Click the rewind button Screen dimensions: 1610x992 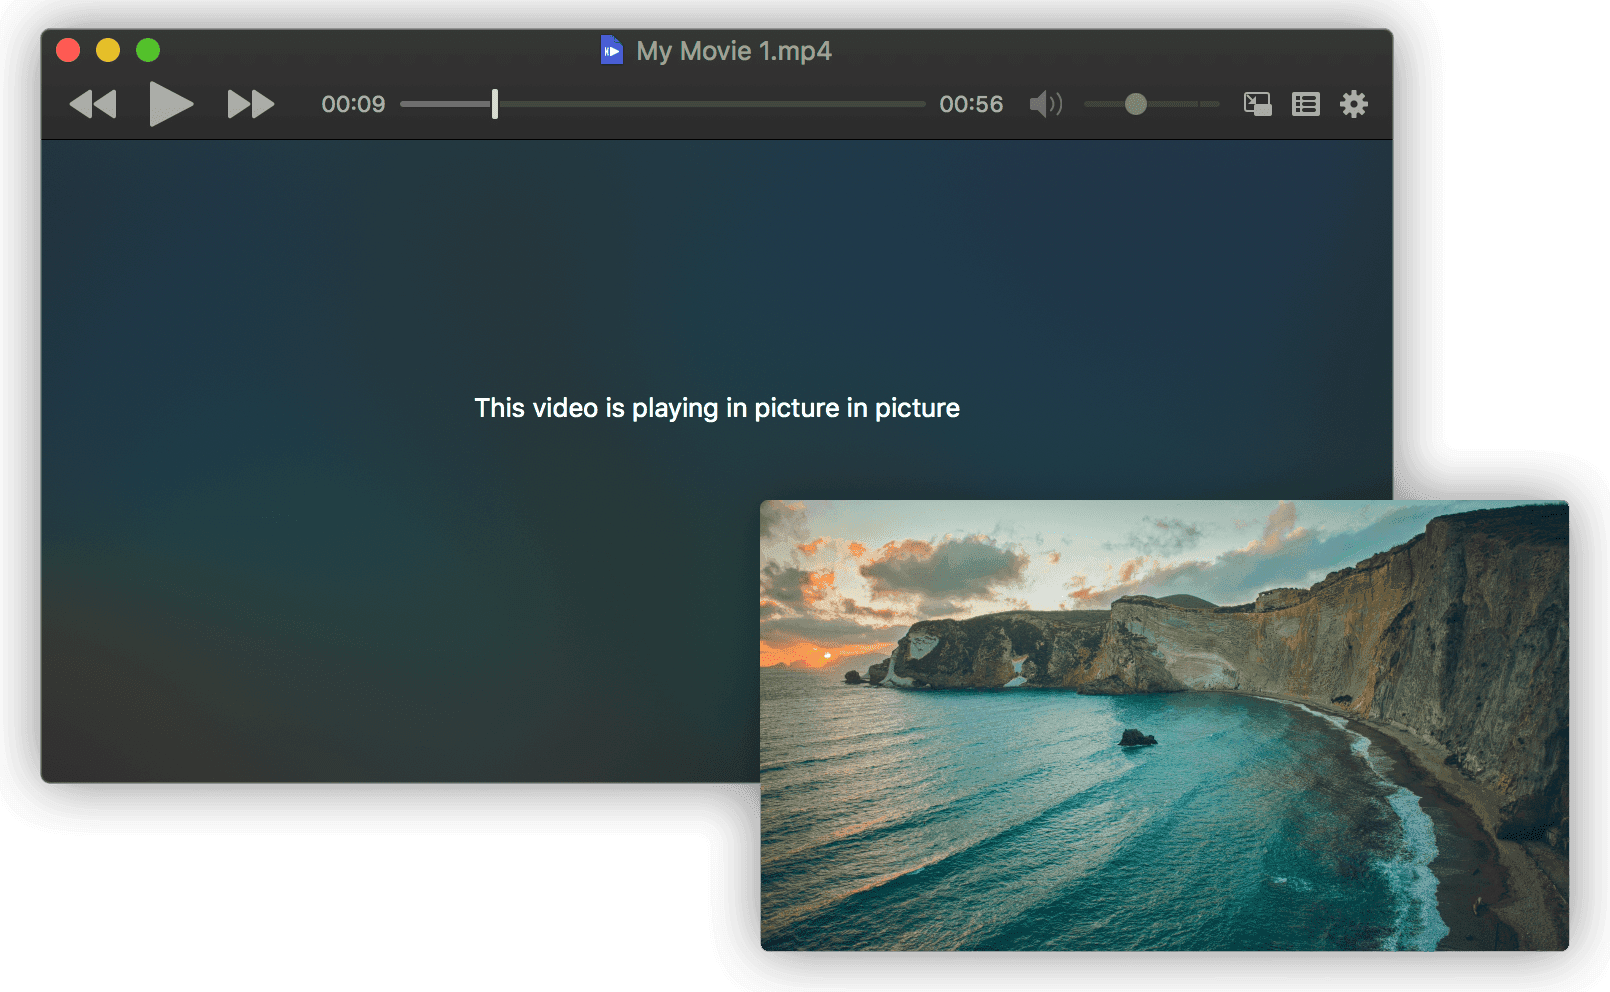[x=93, y=104]
